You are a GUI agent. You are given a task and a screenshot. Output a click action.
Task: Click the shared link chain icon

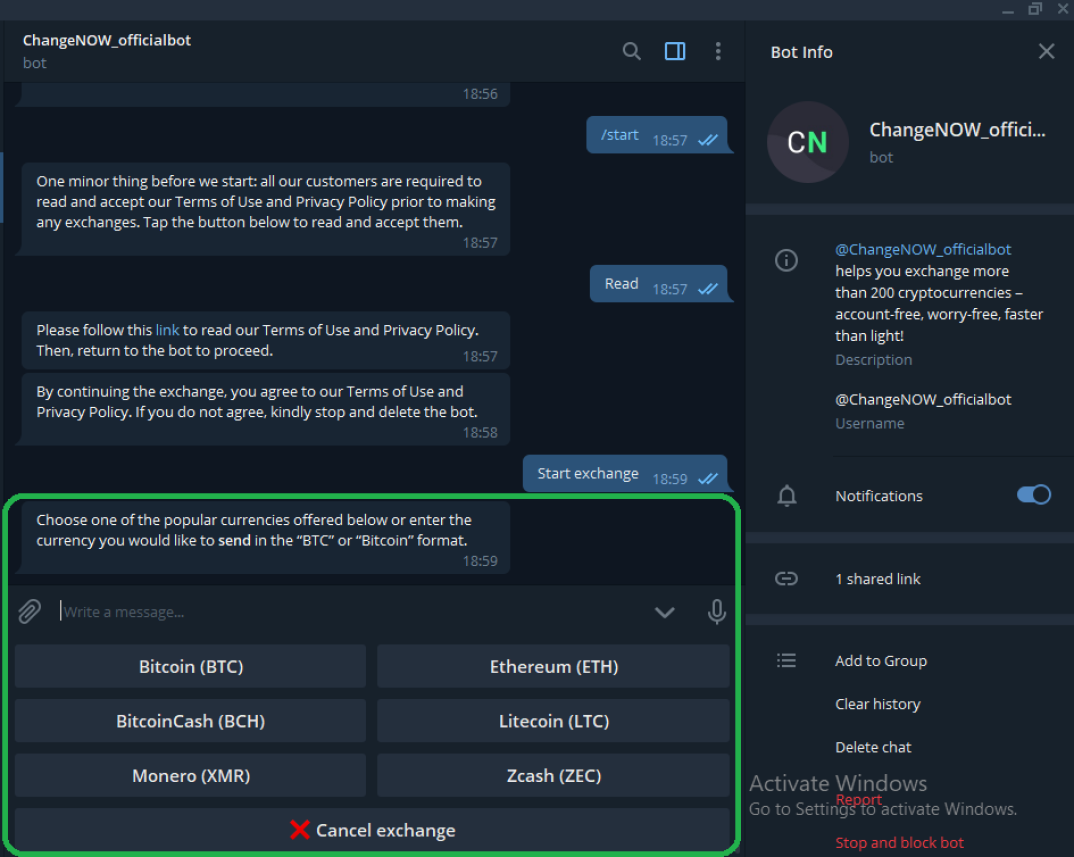pyautogui.click(x=786, y=579)
